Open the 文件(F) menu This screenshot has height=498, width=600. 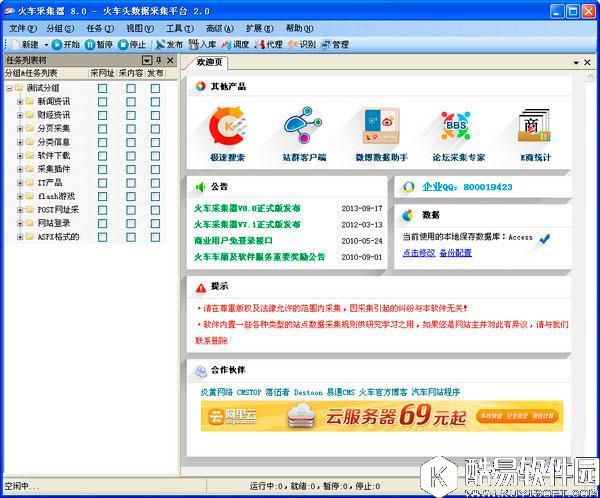coord(23,28)
